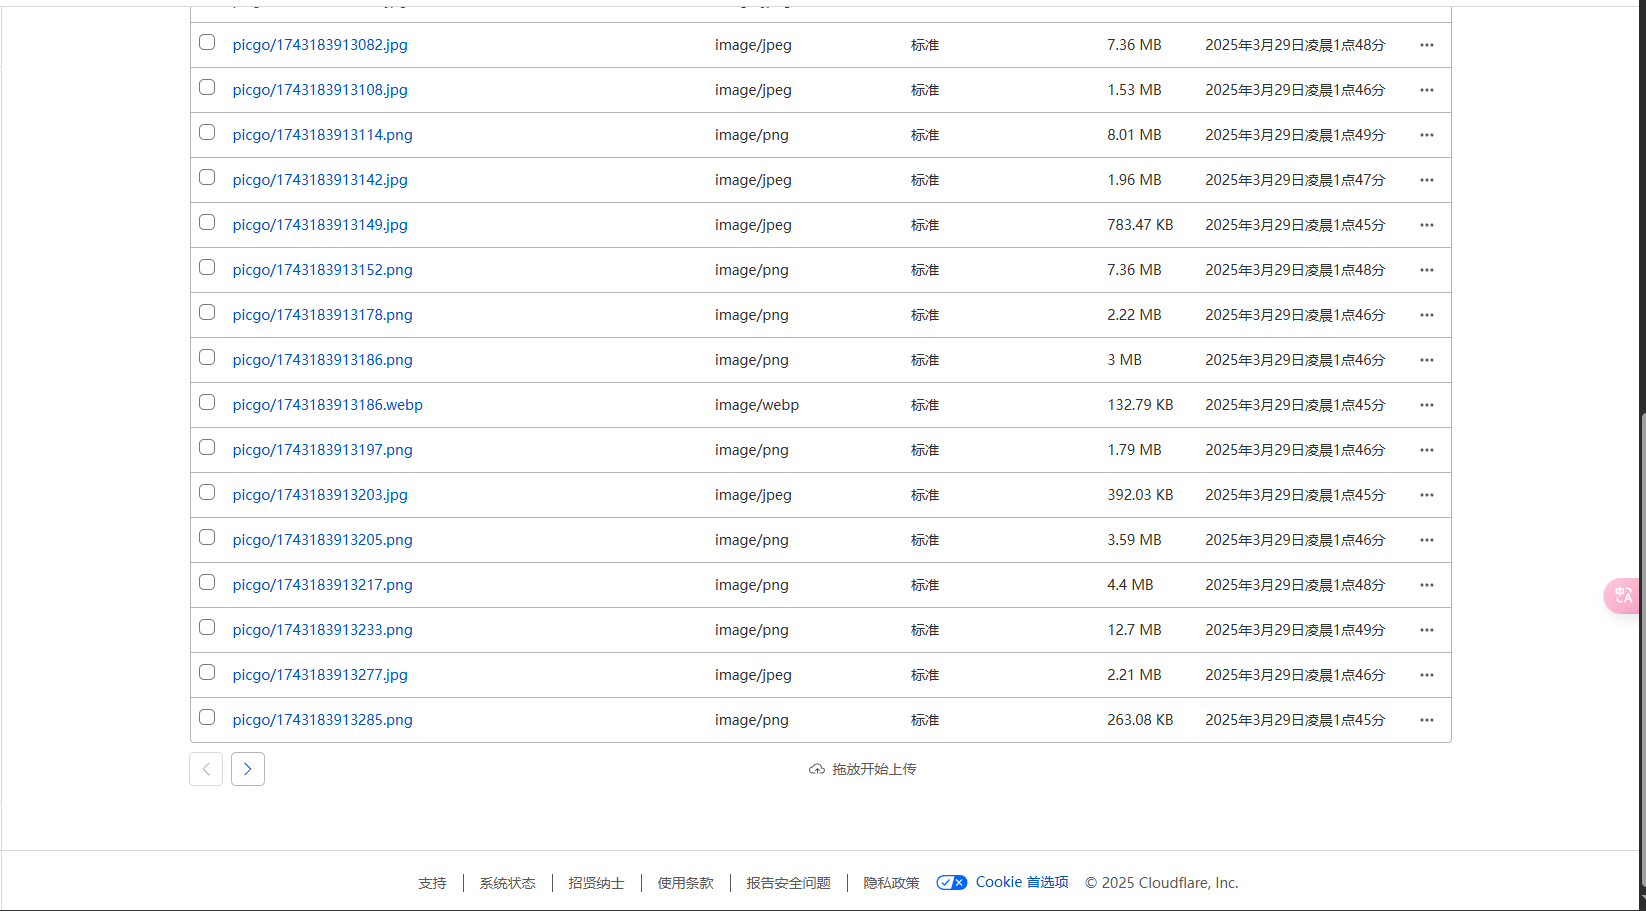This screenshot has width=1646, height=911.
Task: Open more options for picgo/1743183913114.png
Action: click(x=1426, y=135)
